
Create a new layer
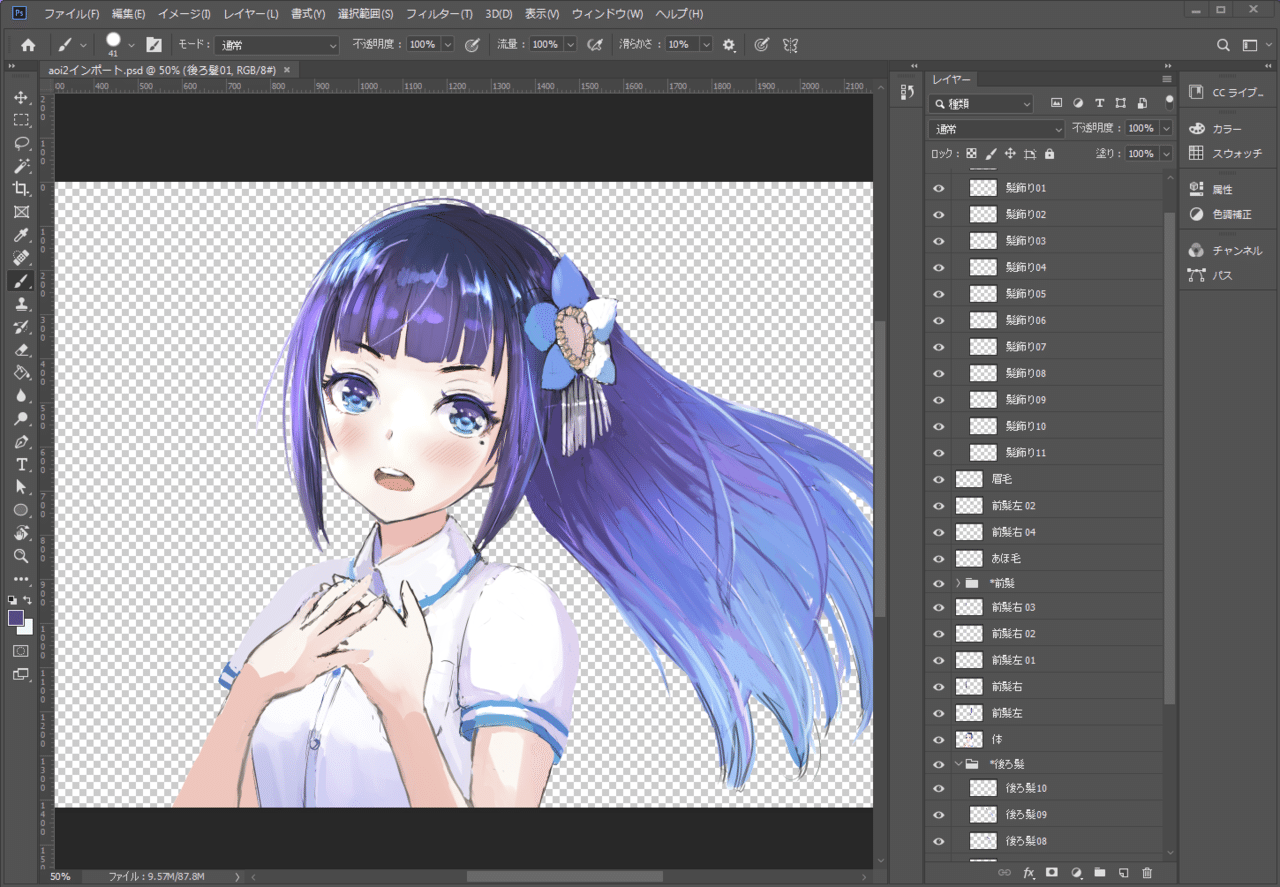point(1123,873)
